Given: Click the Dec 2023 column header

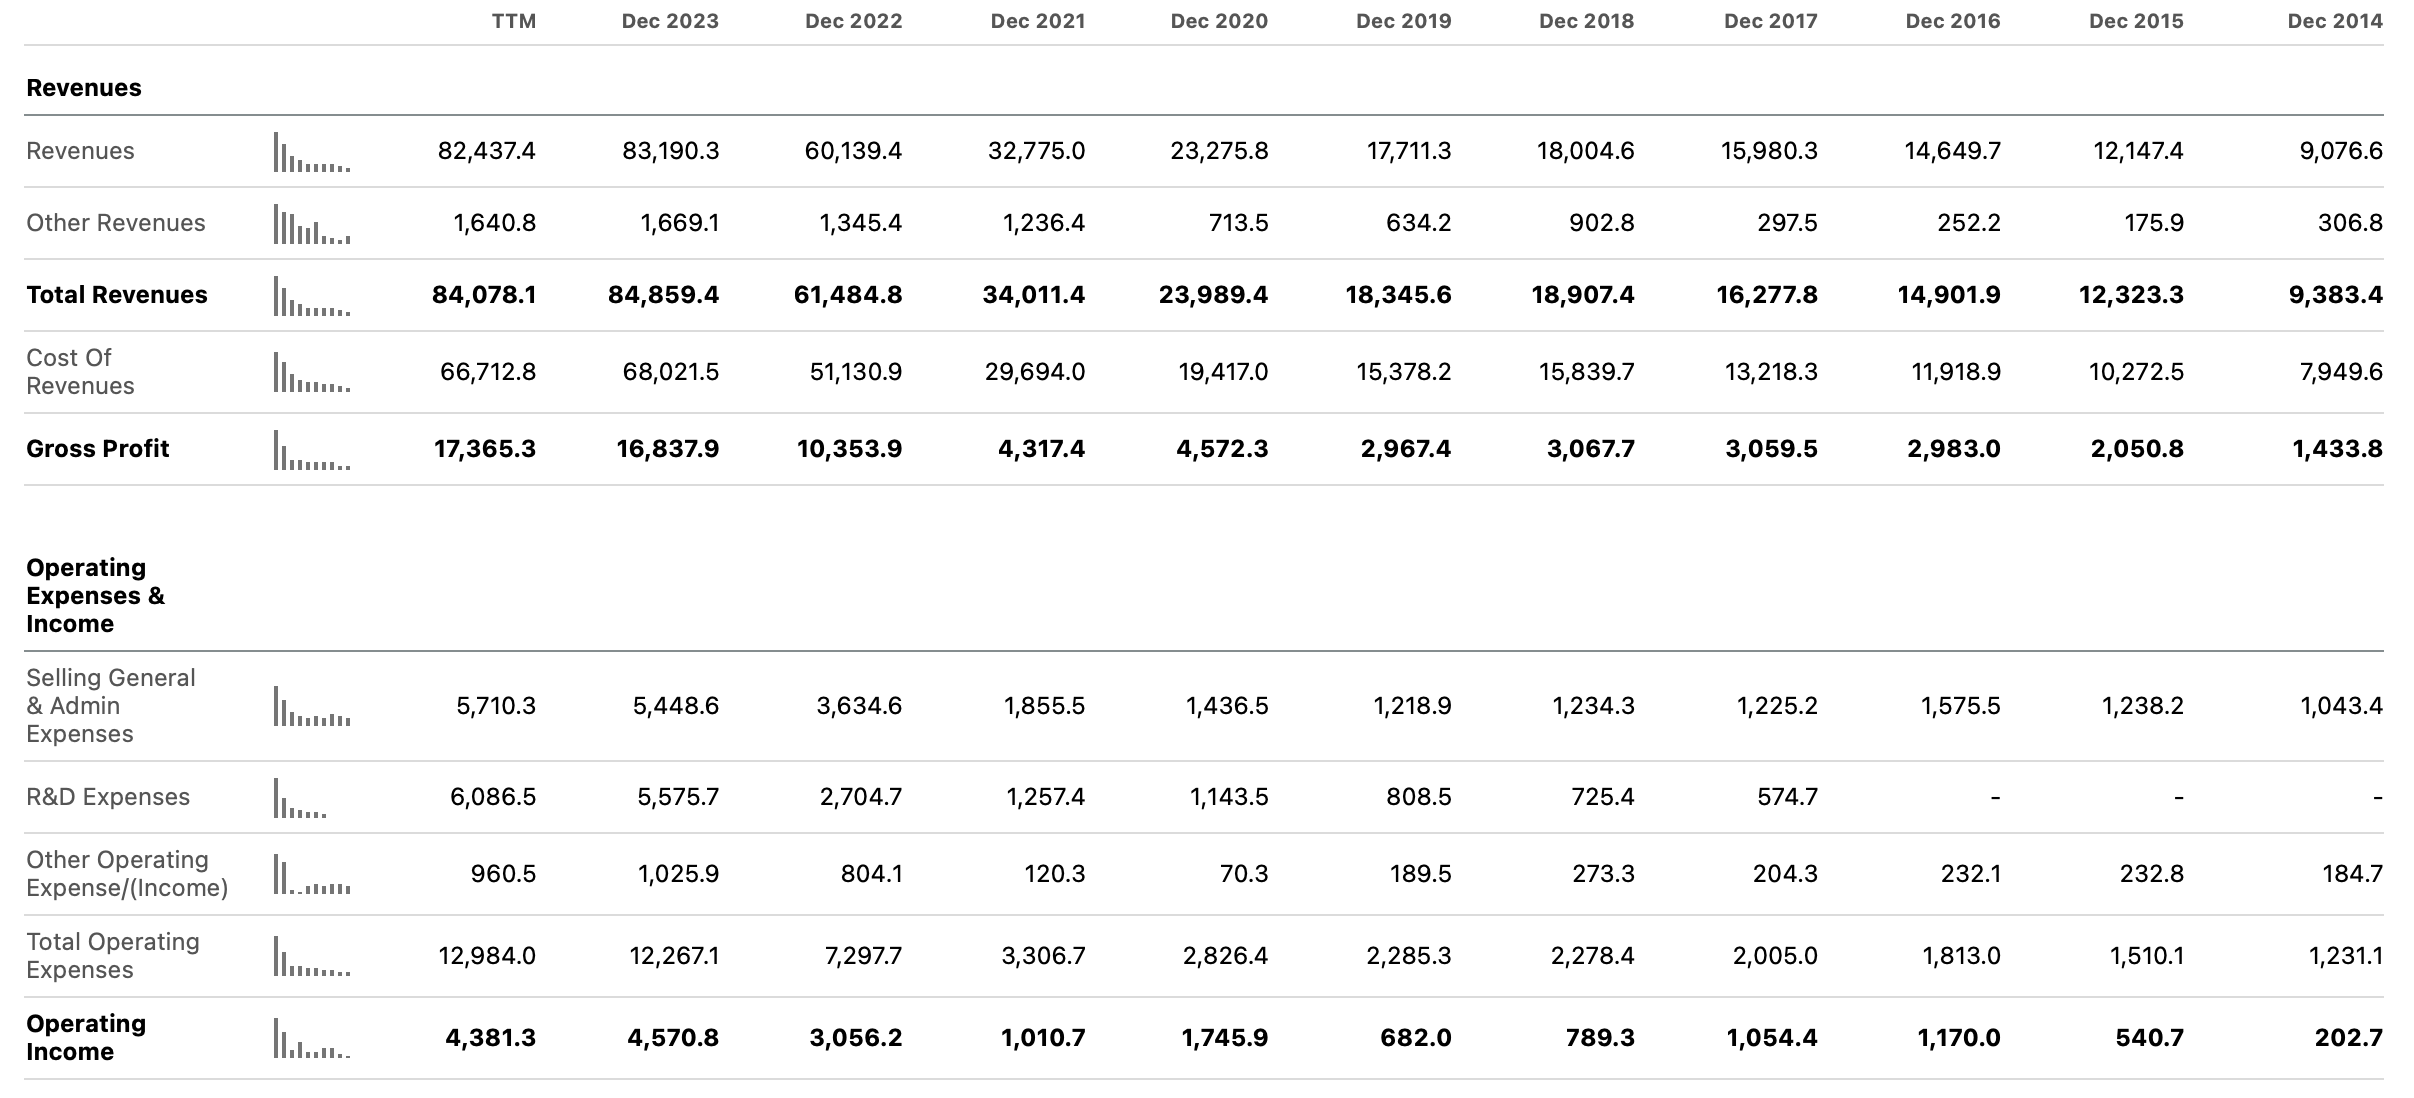Looking at the screenshot, I should 670,20.
